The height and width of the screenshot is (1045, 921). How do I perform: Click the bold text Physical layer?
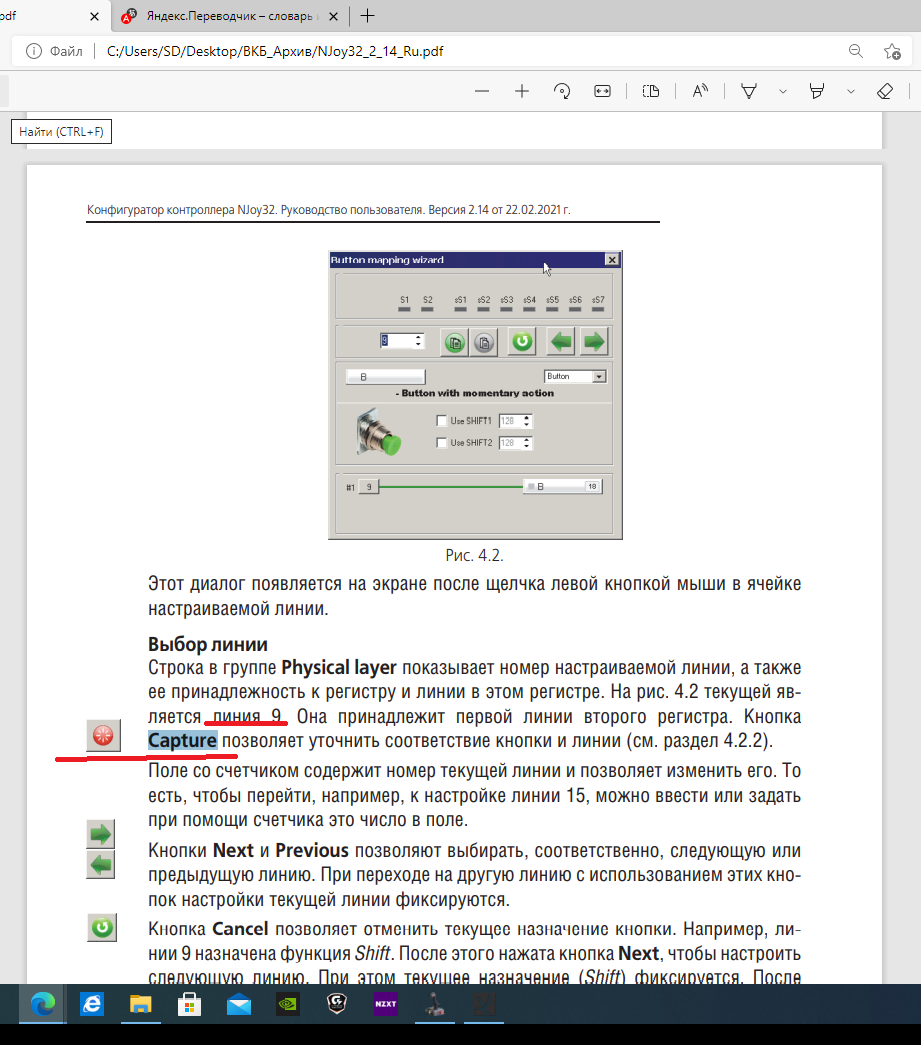[339, 668]
